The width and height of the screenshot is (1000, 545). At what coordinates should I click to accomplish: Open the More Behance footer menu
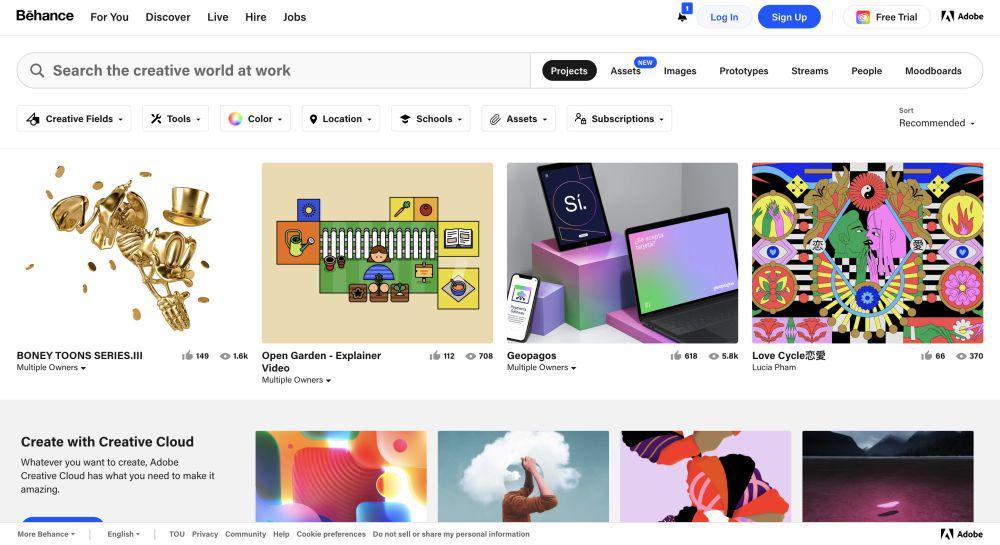46,534
